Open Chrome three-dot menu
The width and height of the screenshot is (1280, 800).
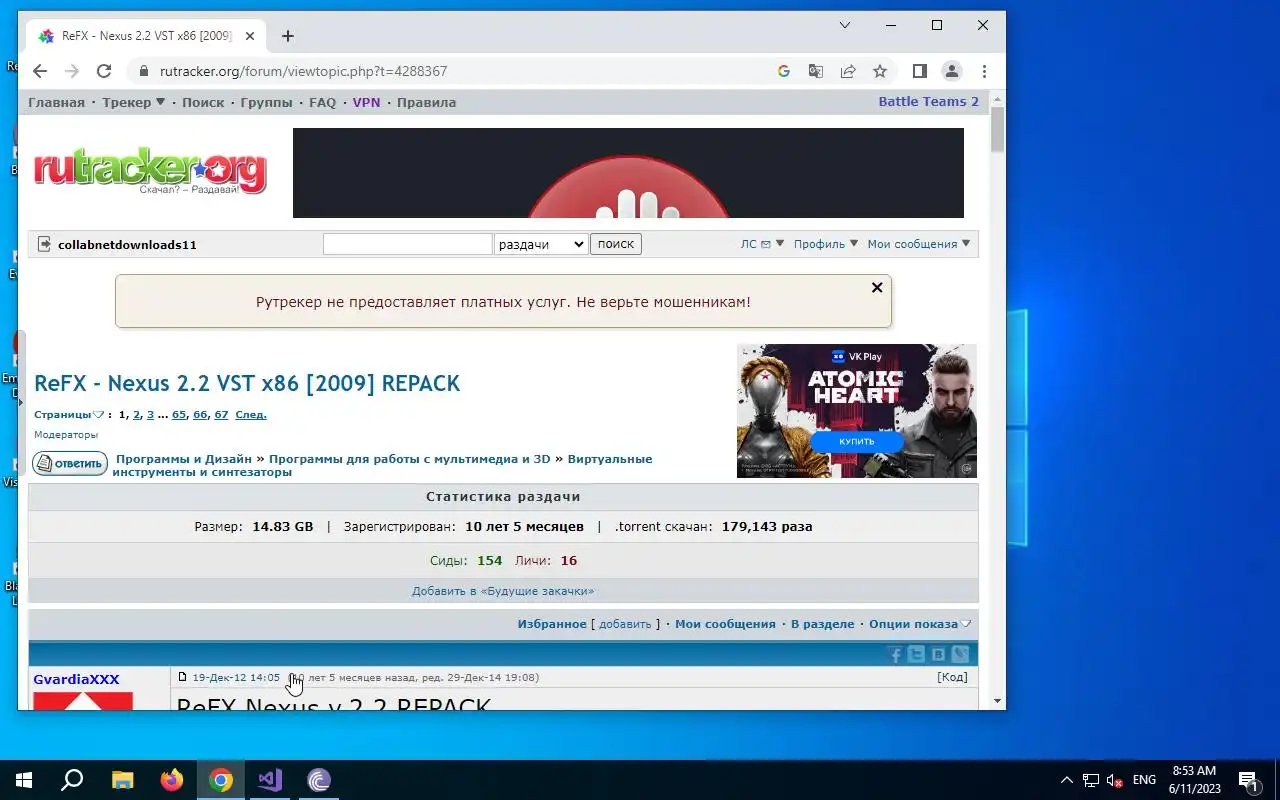[x=985, y=71]
